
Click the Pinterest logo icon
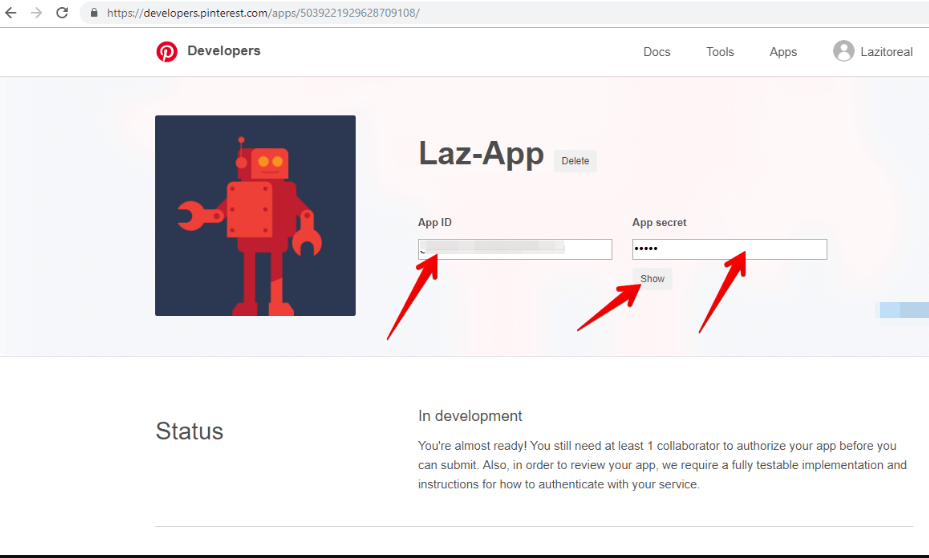coord(166,52)
